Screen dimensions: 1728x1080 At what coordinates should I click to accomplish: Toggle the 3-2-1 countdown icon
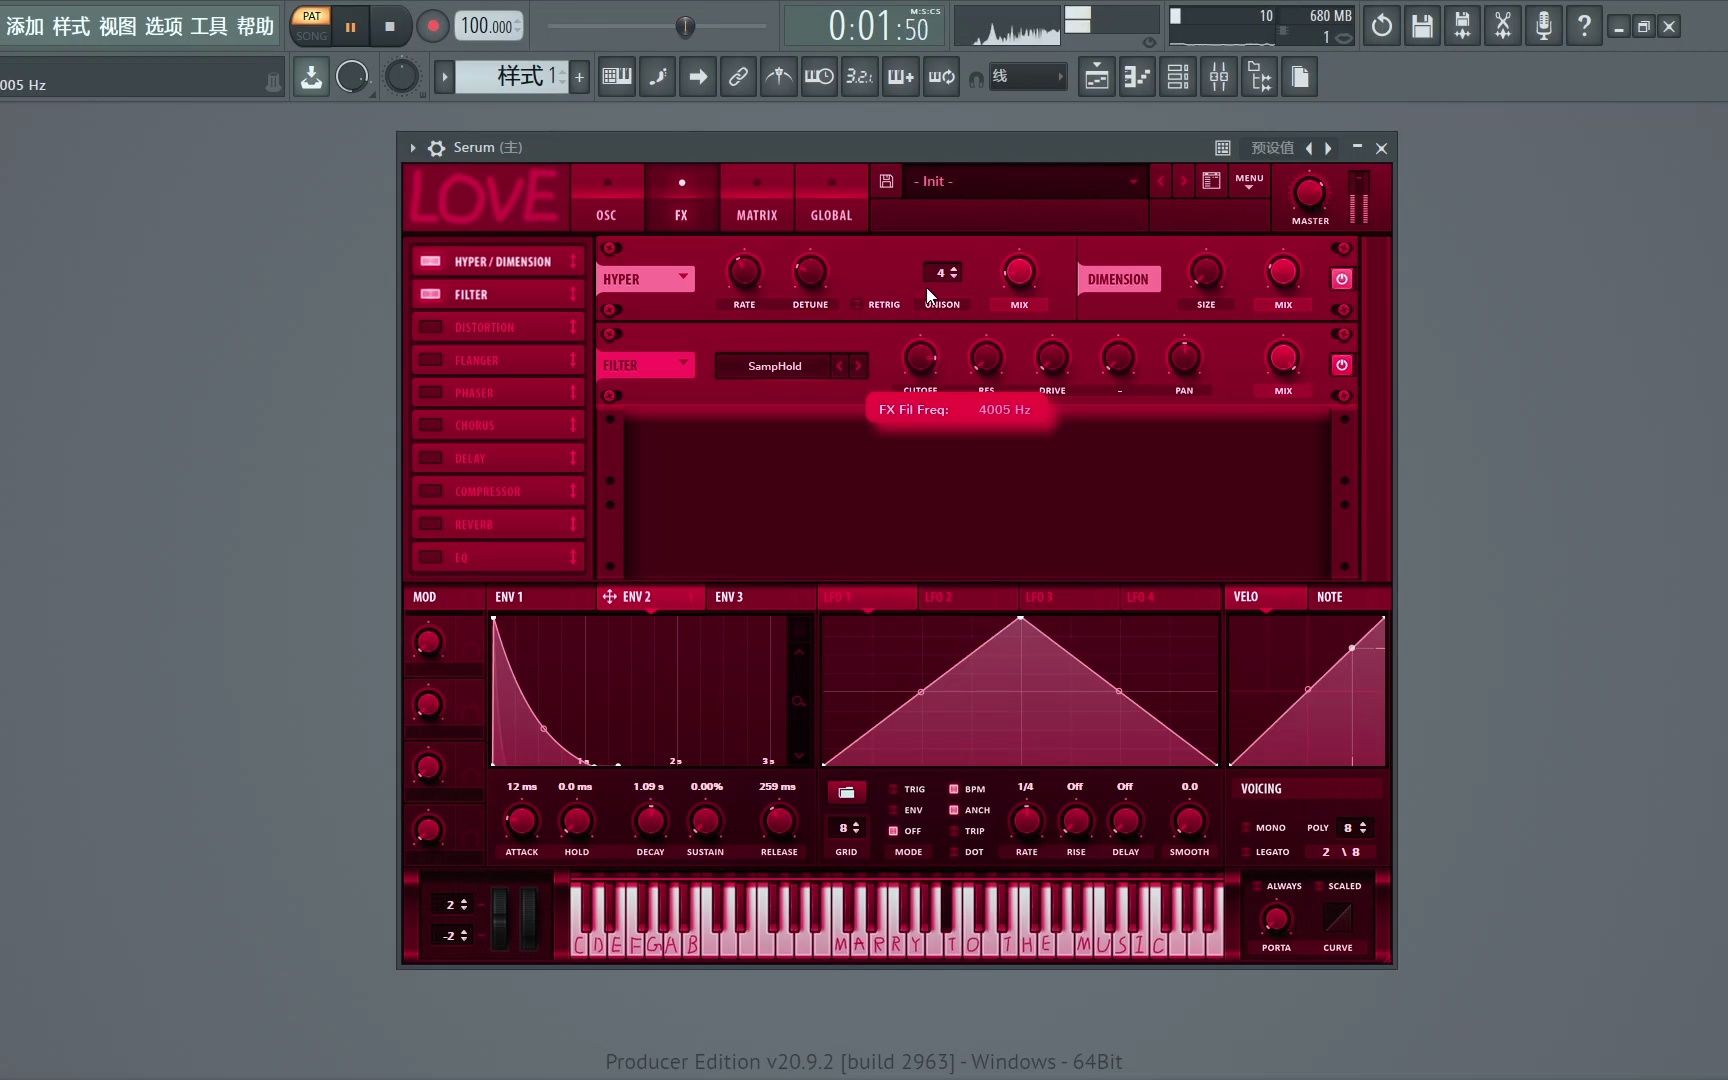[x=859, y=77]
